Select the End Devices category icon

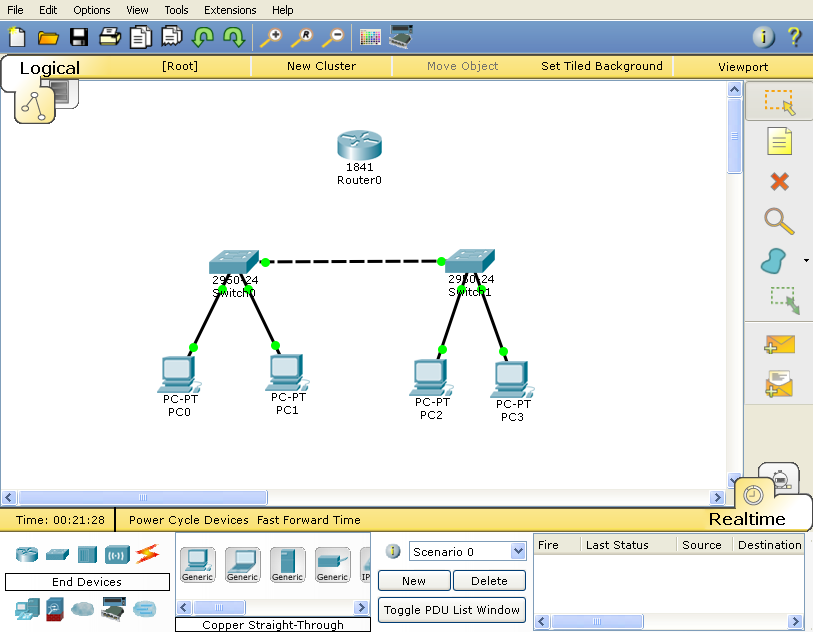tap(27, 609)
